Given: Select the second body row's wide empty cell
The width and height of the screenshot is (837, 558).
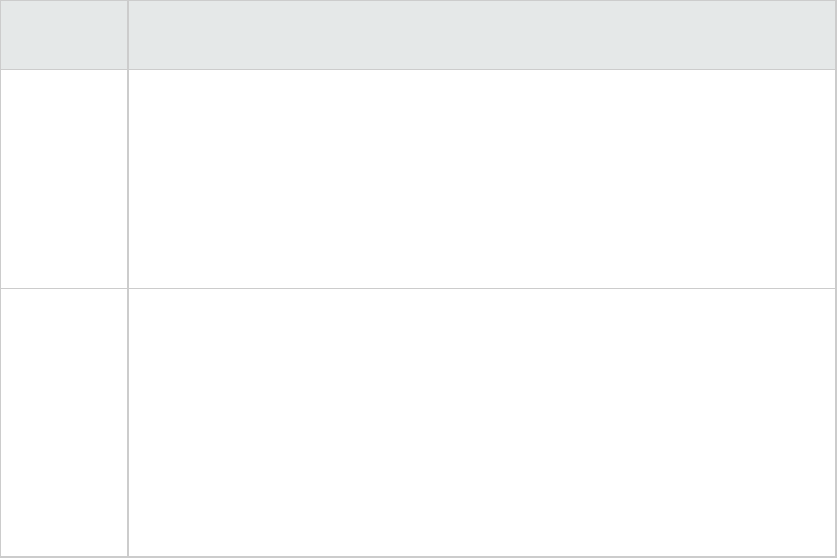Looking at the screenshot, I should pos(482,422).
